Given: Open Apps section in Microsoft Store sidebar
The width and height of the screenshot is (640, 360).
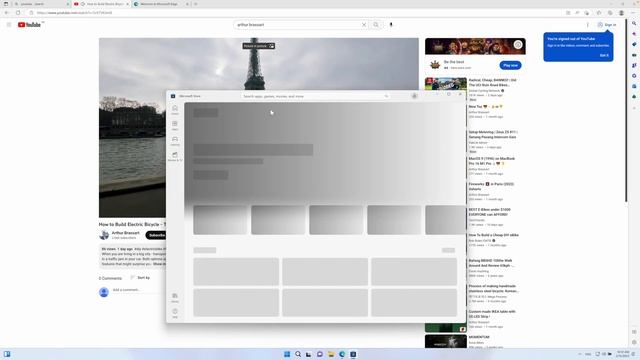Looking at the screenshot, I should 175,125.
